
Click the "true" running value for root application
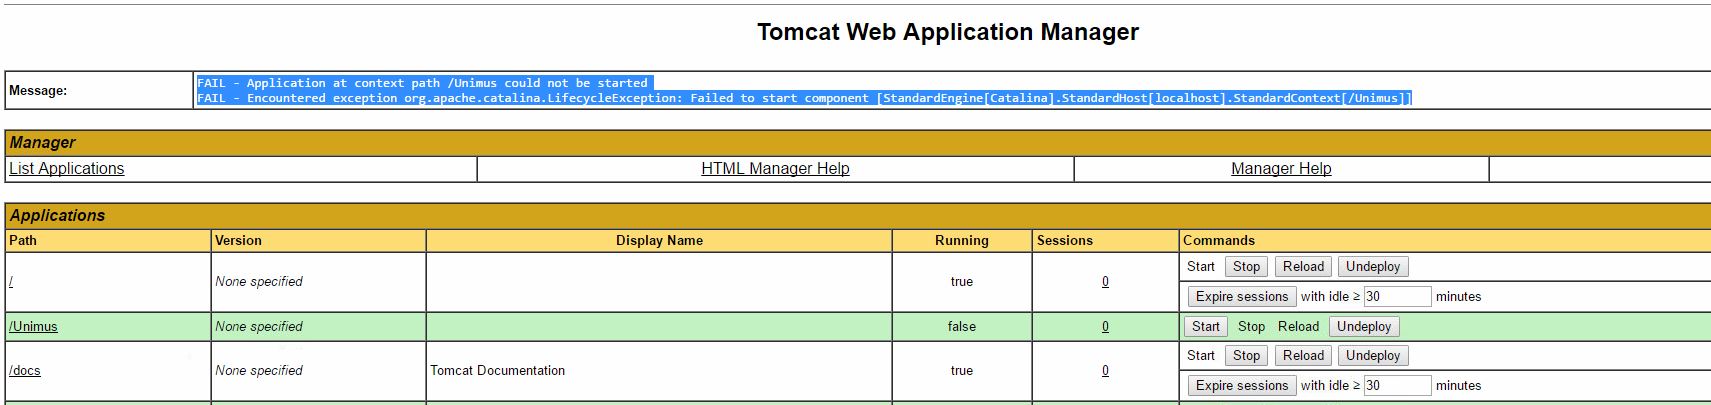962,282
